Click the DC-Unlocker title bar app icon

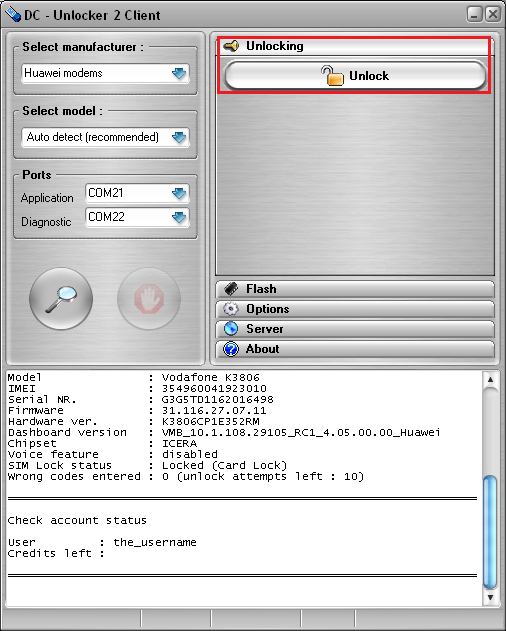[x=13, y=15]
